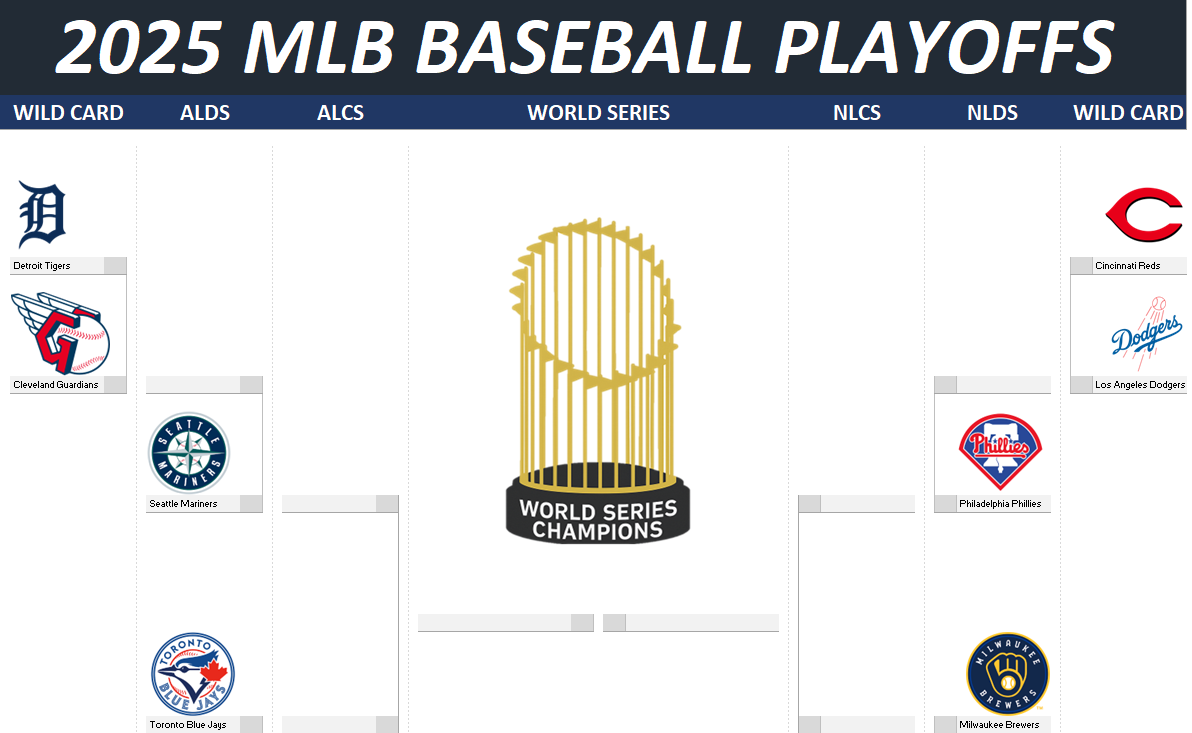1192x733 pixels.
Task: Click the WORLD SERIES column header
Action: (x=598, y=113)
